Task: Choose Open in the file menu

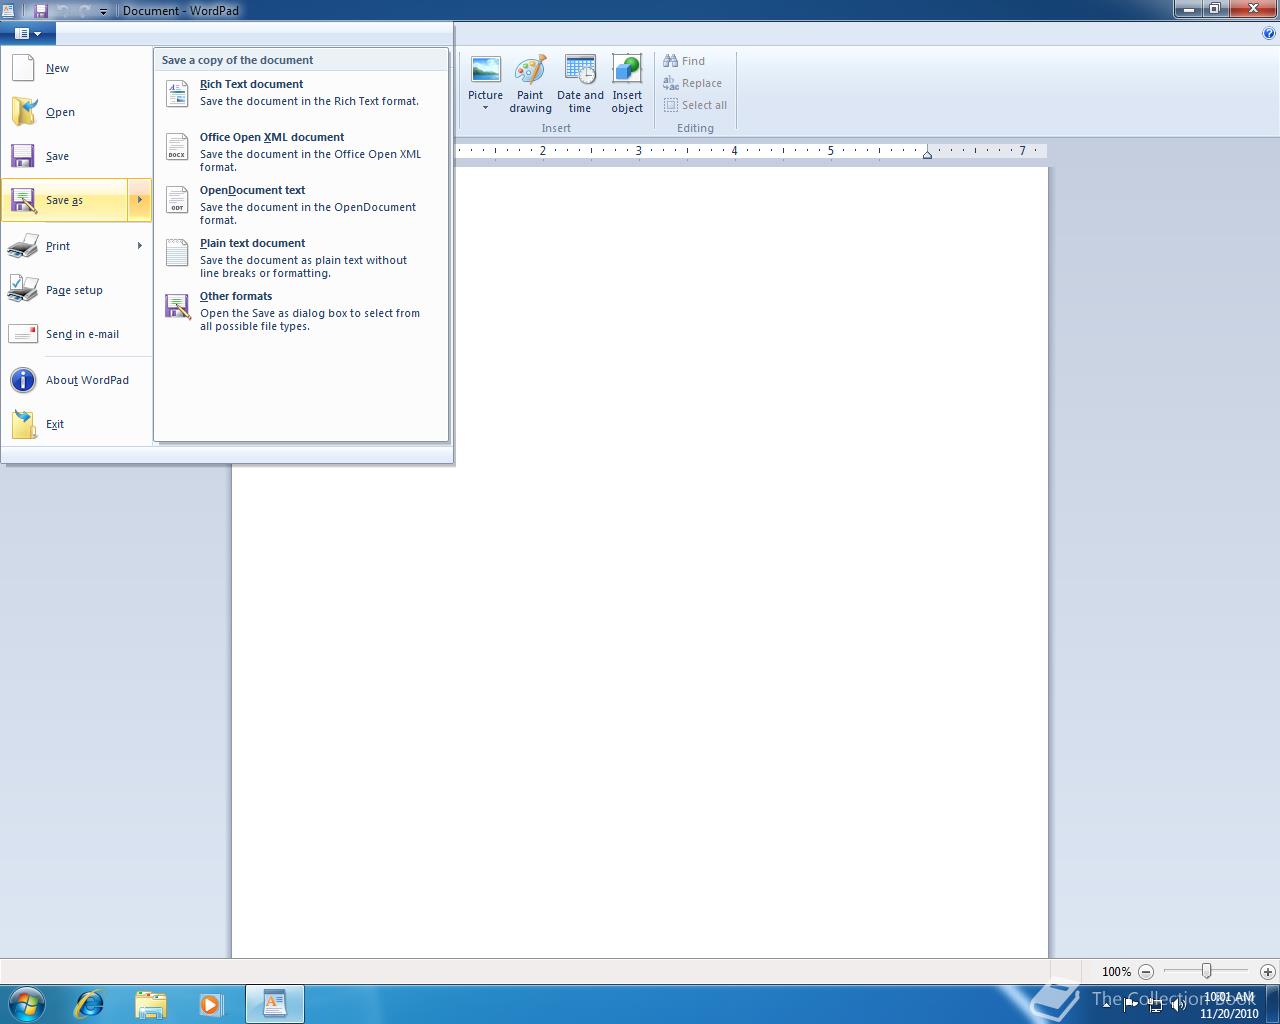Action: pos(76,112)
